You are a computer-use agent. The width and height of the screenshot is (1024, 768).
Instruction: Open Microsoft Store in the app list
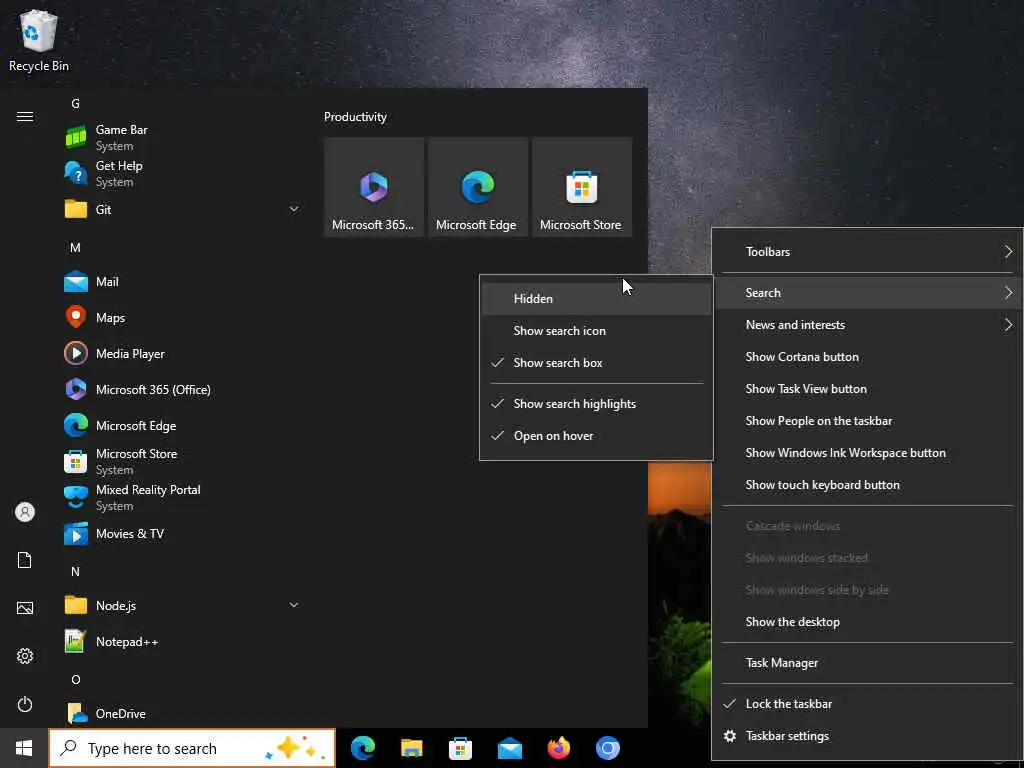[x=181, y=462]
